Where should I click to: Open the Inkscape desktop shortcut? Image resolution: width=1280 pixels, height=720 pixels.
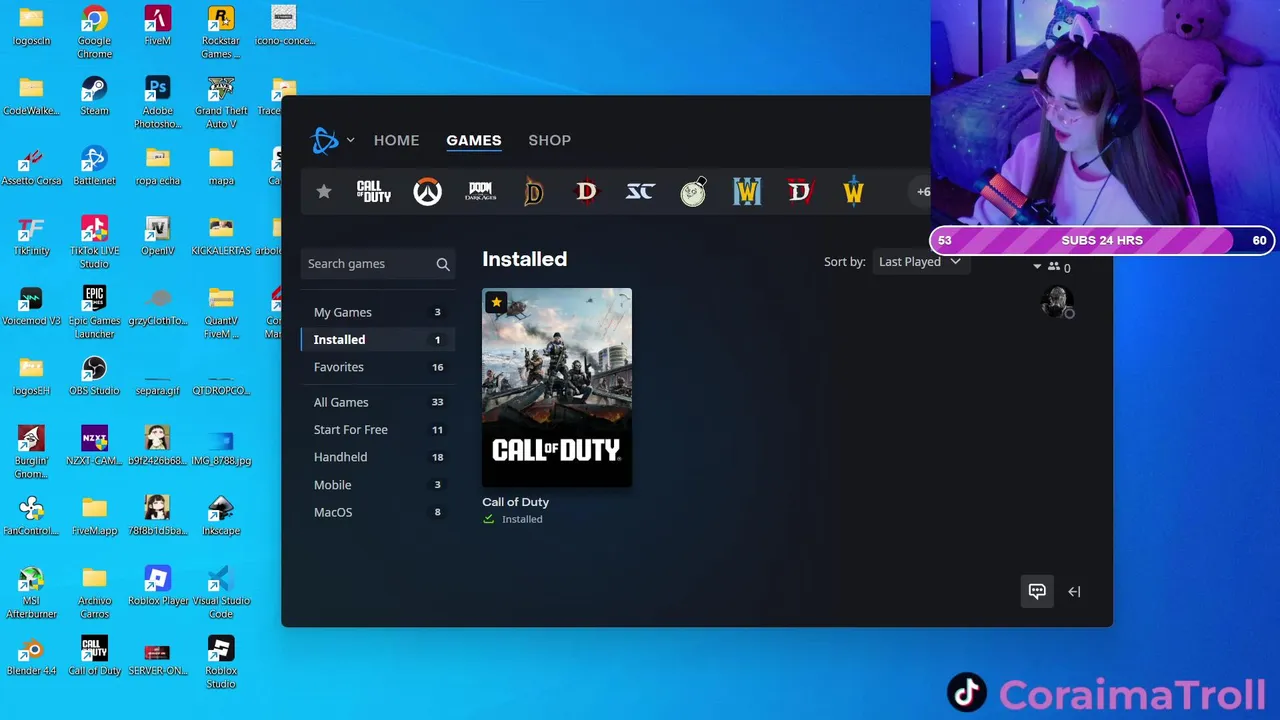220,517
